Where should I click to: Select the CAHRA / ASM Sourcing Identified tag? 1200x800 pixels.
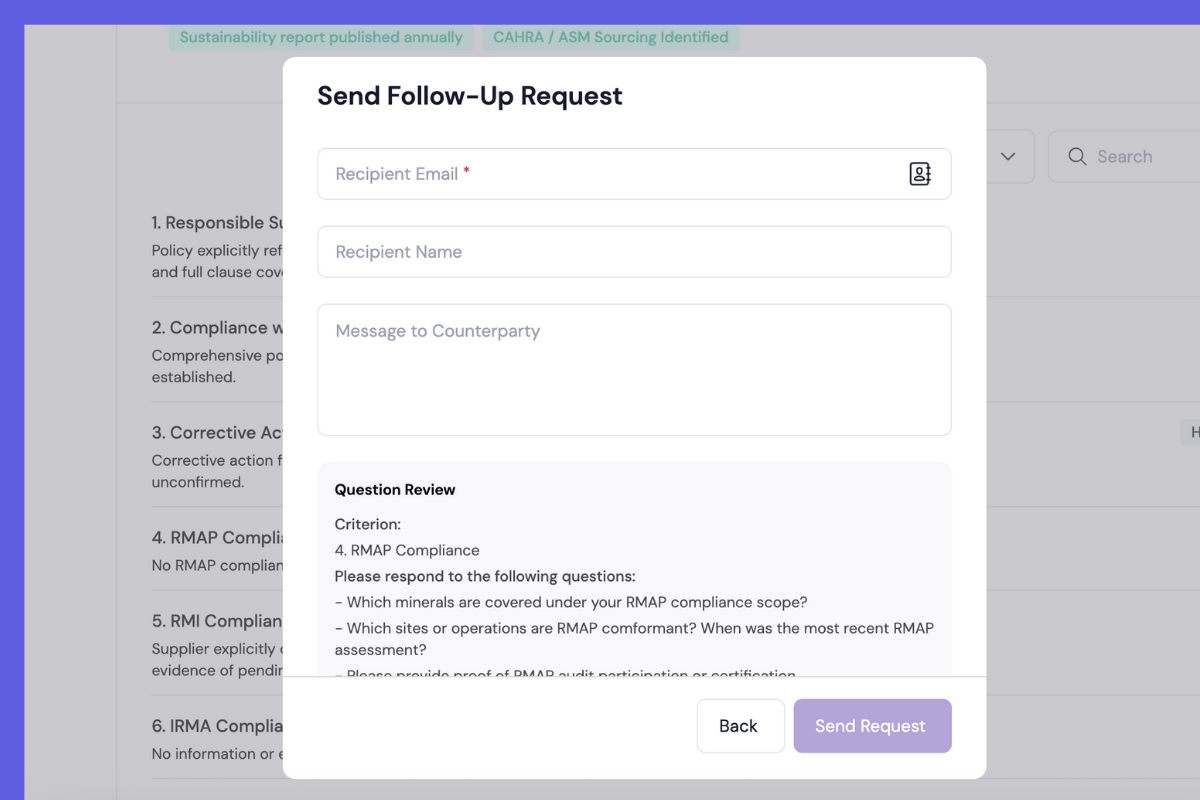click(x=610, y=37)
